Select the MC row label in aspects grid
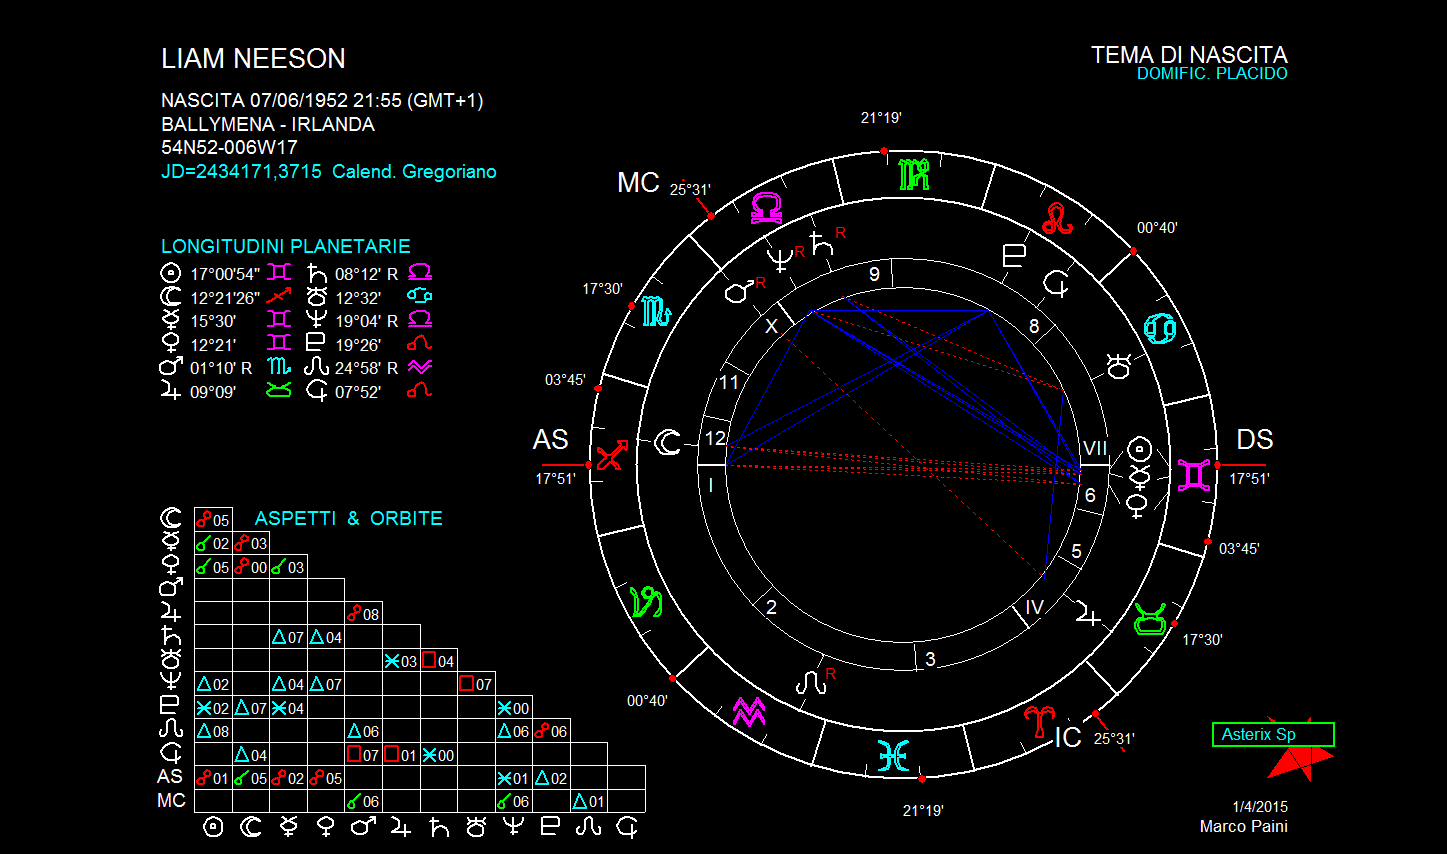Viewport: 1447px width, 854px height. coord(171,801)
